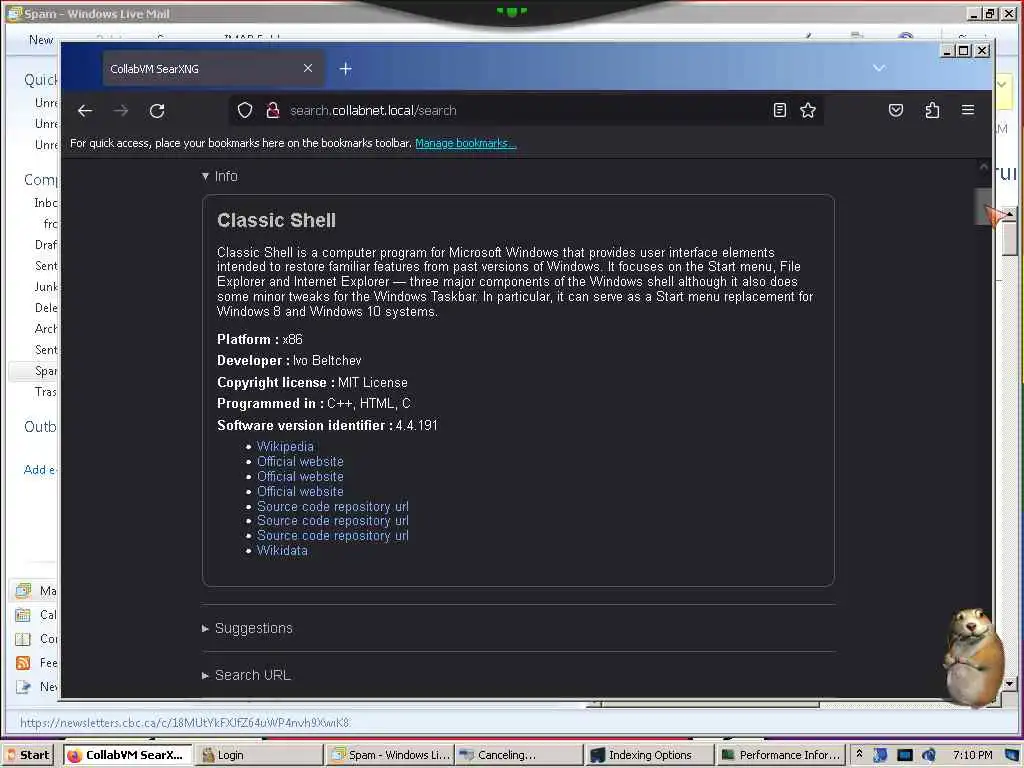1024x768 pixels.
Task: Click the Windows Start button
Action: (x=28, y=755)
